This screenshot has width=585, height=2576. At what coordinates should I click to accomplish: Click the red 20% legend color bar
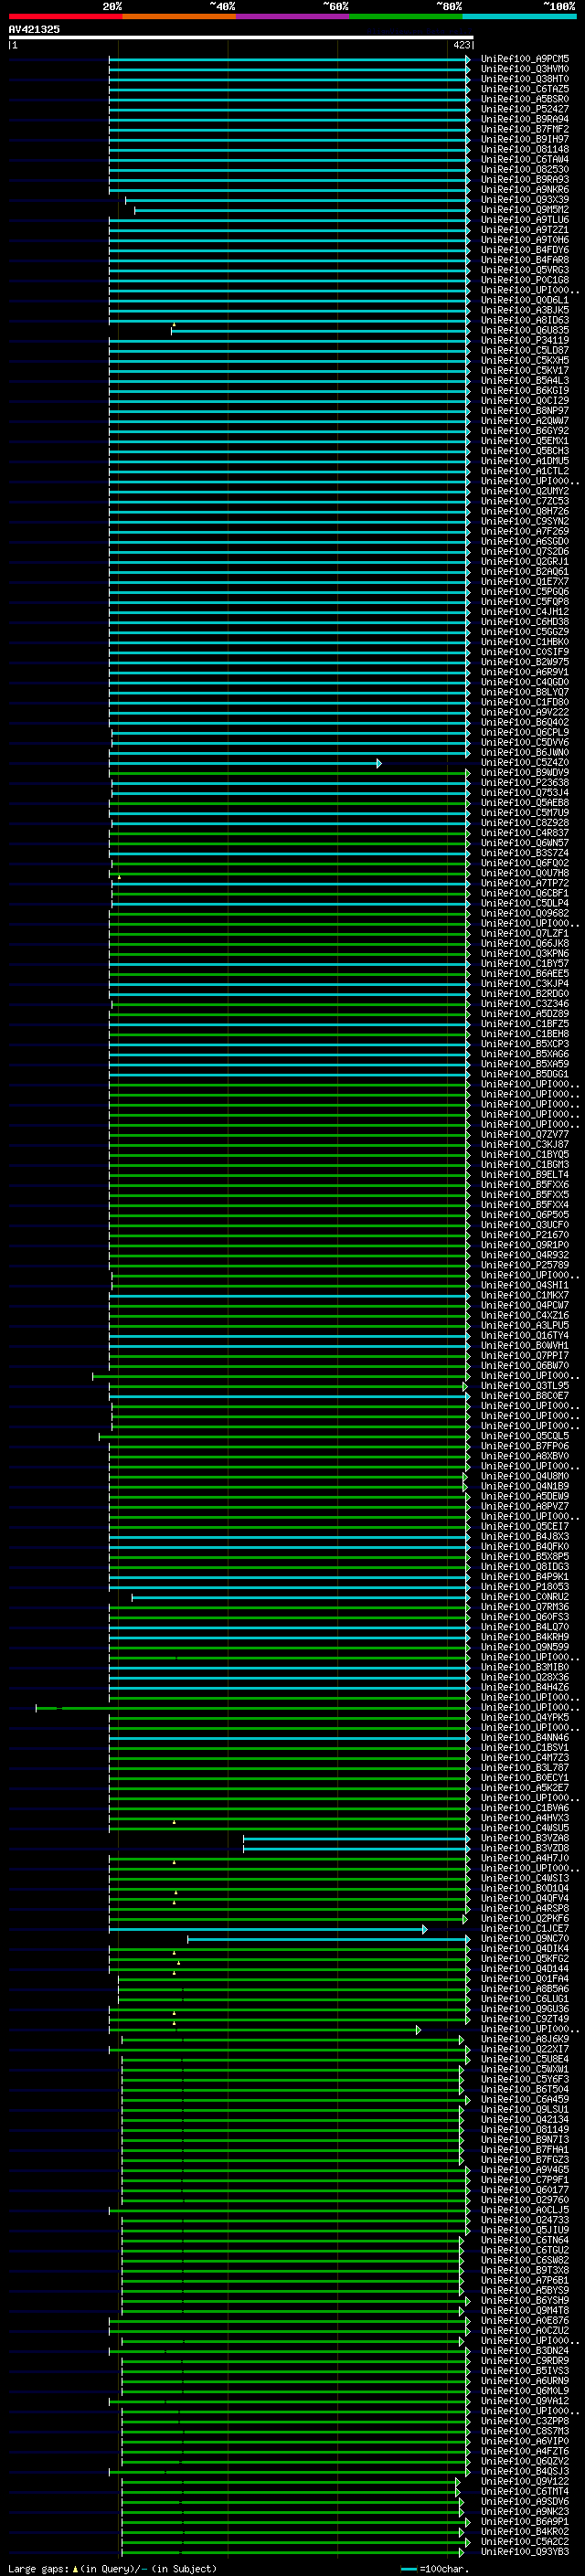pyautogui.click(x=65, y=16)
